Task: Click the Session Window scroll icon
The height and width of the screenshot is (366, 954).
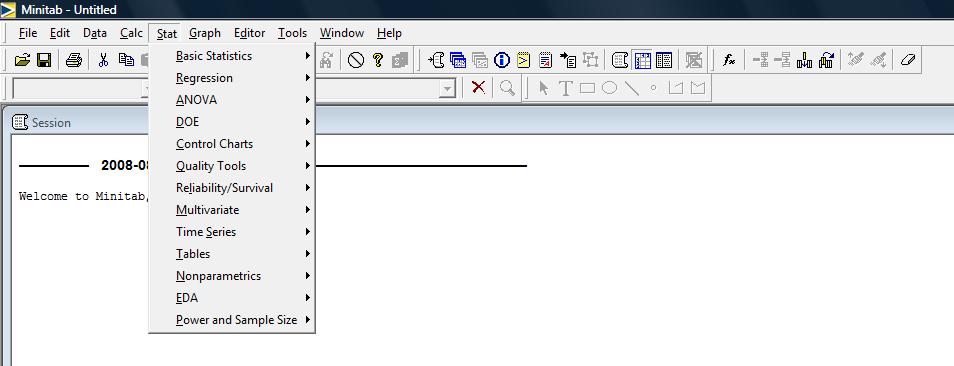Action: (x=619, y=60)
